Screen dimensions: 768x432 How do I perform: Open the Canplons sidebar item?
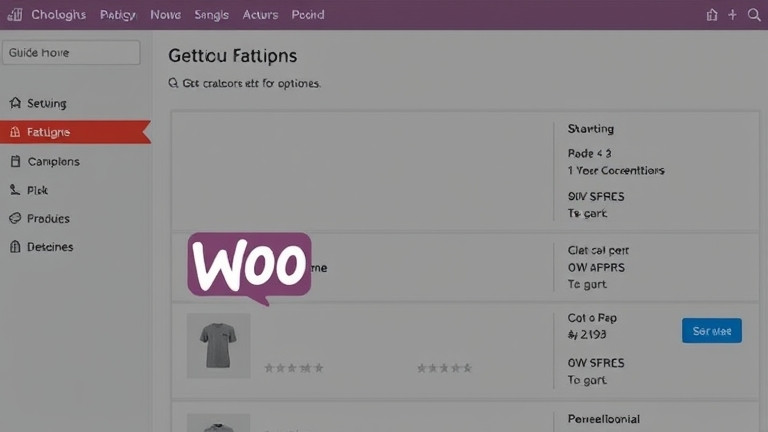53,161
